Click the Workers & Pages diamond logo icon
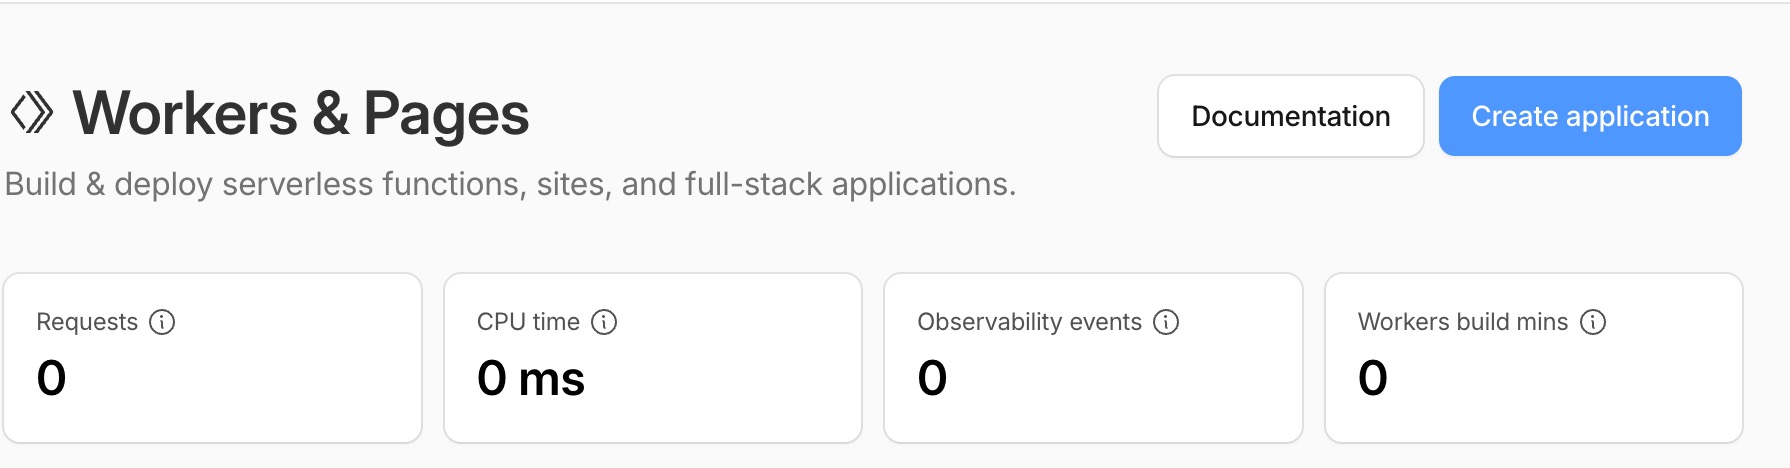Image resolution: width=1790 pixels, height=468 pixels. pos(31,113)
